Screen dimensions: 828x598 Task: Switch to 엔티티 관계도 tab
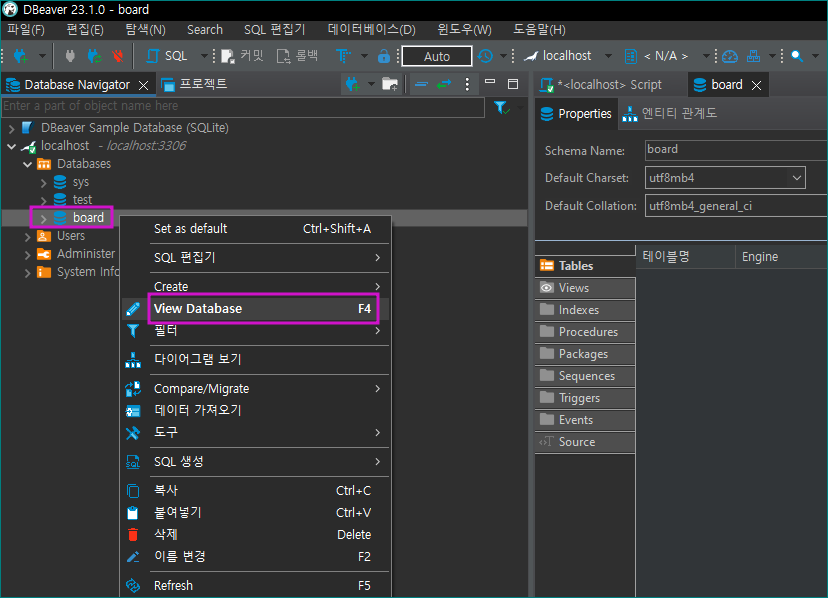[669, 114]
